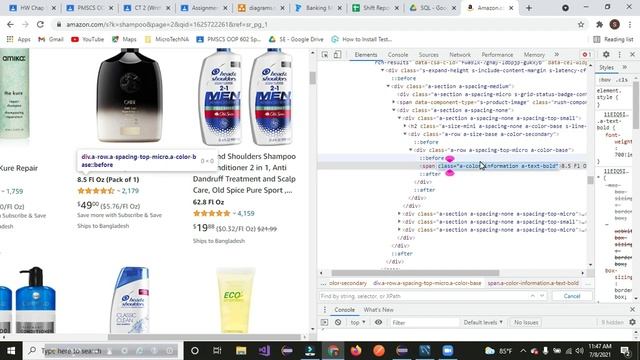640x360 pixels.
Task: Close the console drawer
Action: [x=632, y=310]
